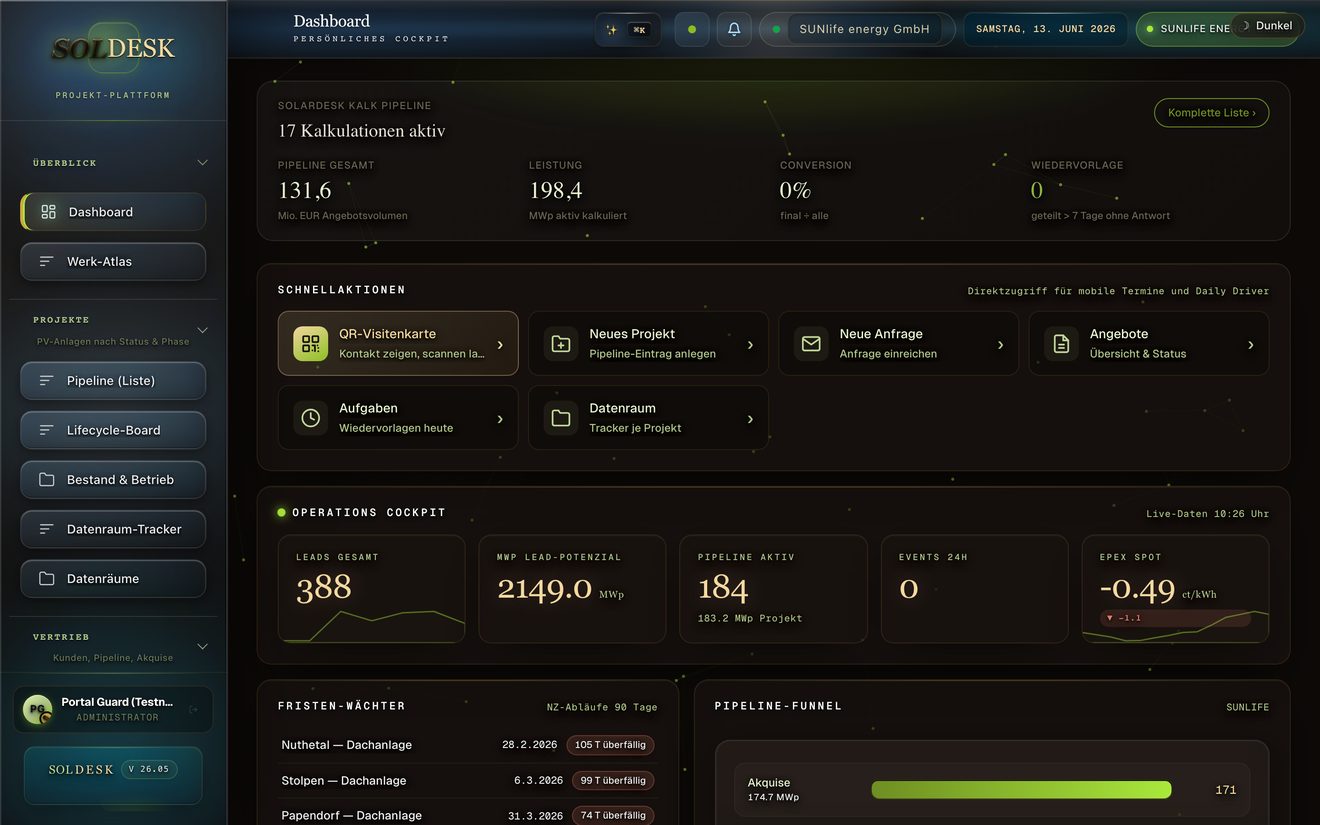
Task: Open Werk-Atlas in the sidebar
Action: pyautogui.click(x=113, y=261)
